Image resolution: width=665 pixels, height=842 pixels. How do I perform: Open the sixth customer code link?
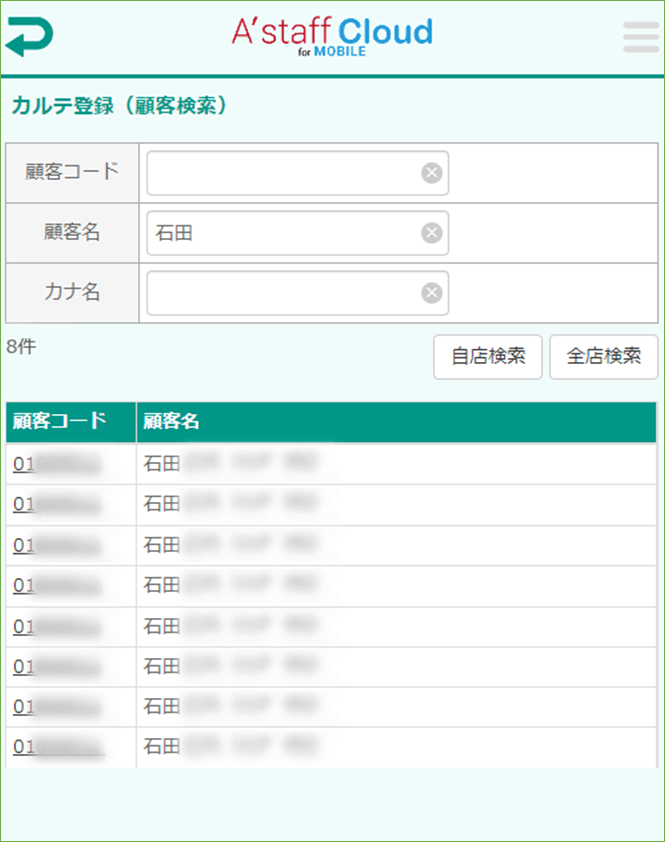tap(56, 667)
